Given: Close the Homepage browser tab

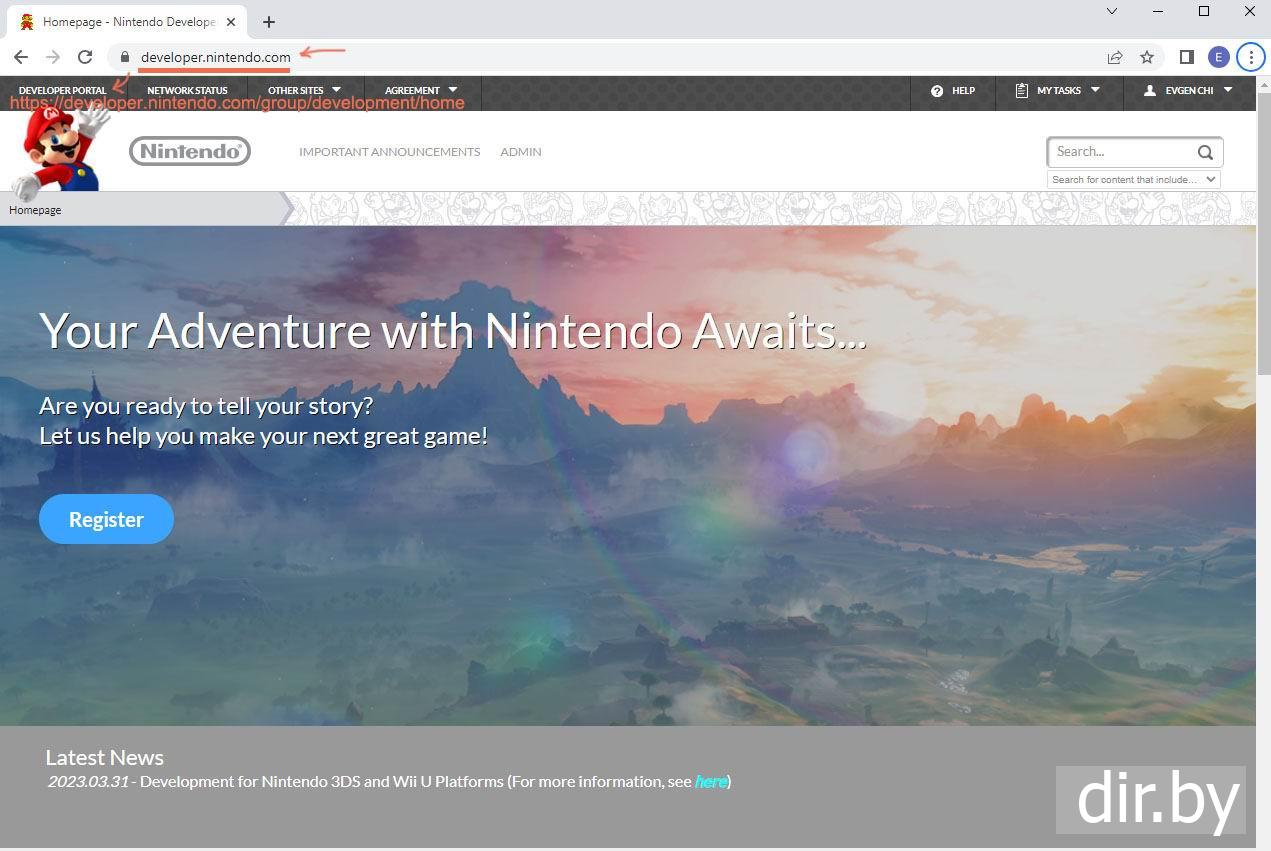Looking at the screenshot, I should click(231, 22).
